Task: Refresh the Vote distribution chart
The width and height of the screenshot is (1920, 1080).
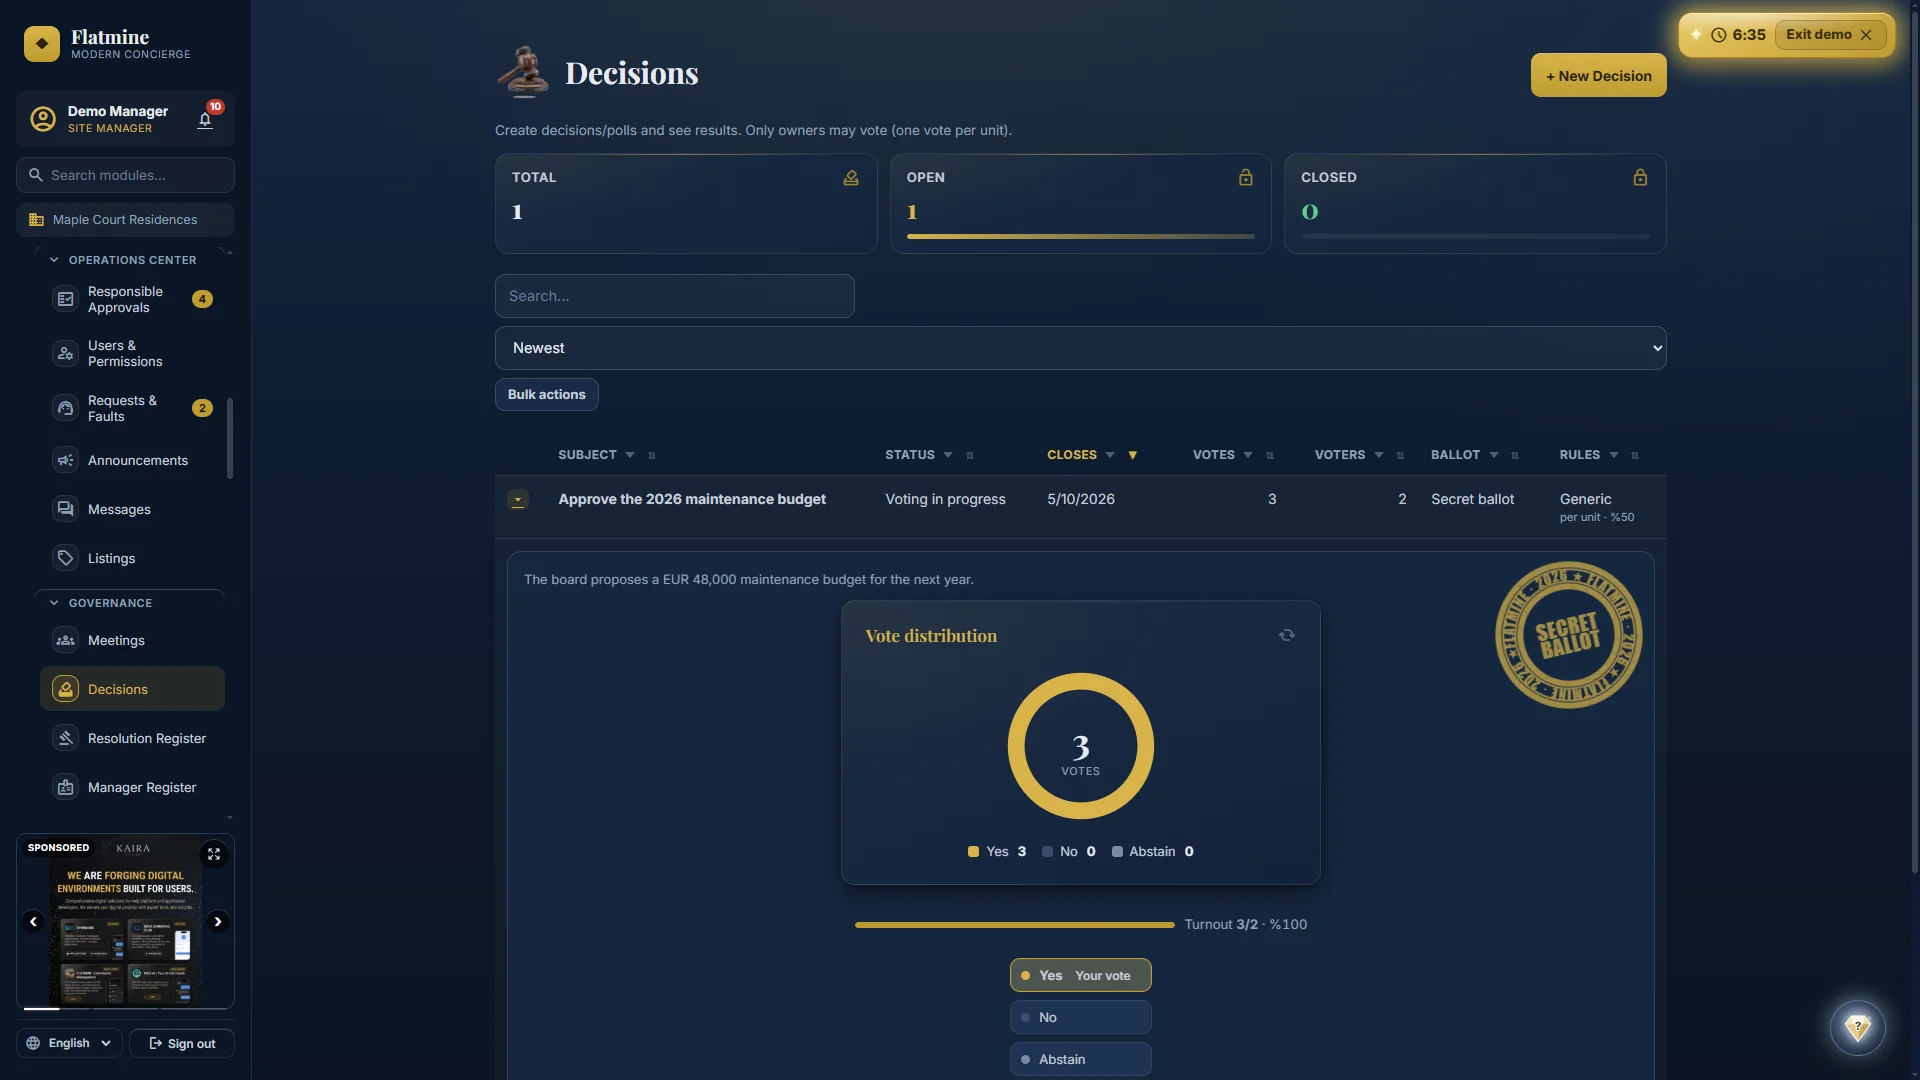Action: pyautogui.click(x=1287, y=635)
